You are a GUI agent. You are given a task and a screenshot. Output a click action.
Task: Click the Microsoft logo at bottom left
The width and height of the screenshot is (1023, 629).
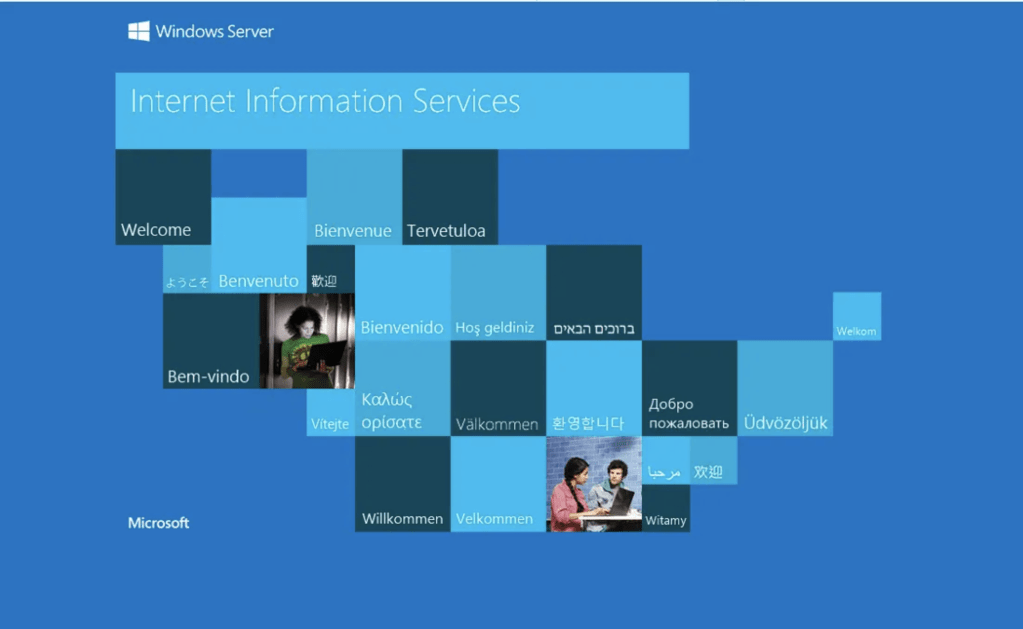tap(157, 522)
